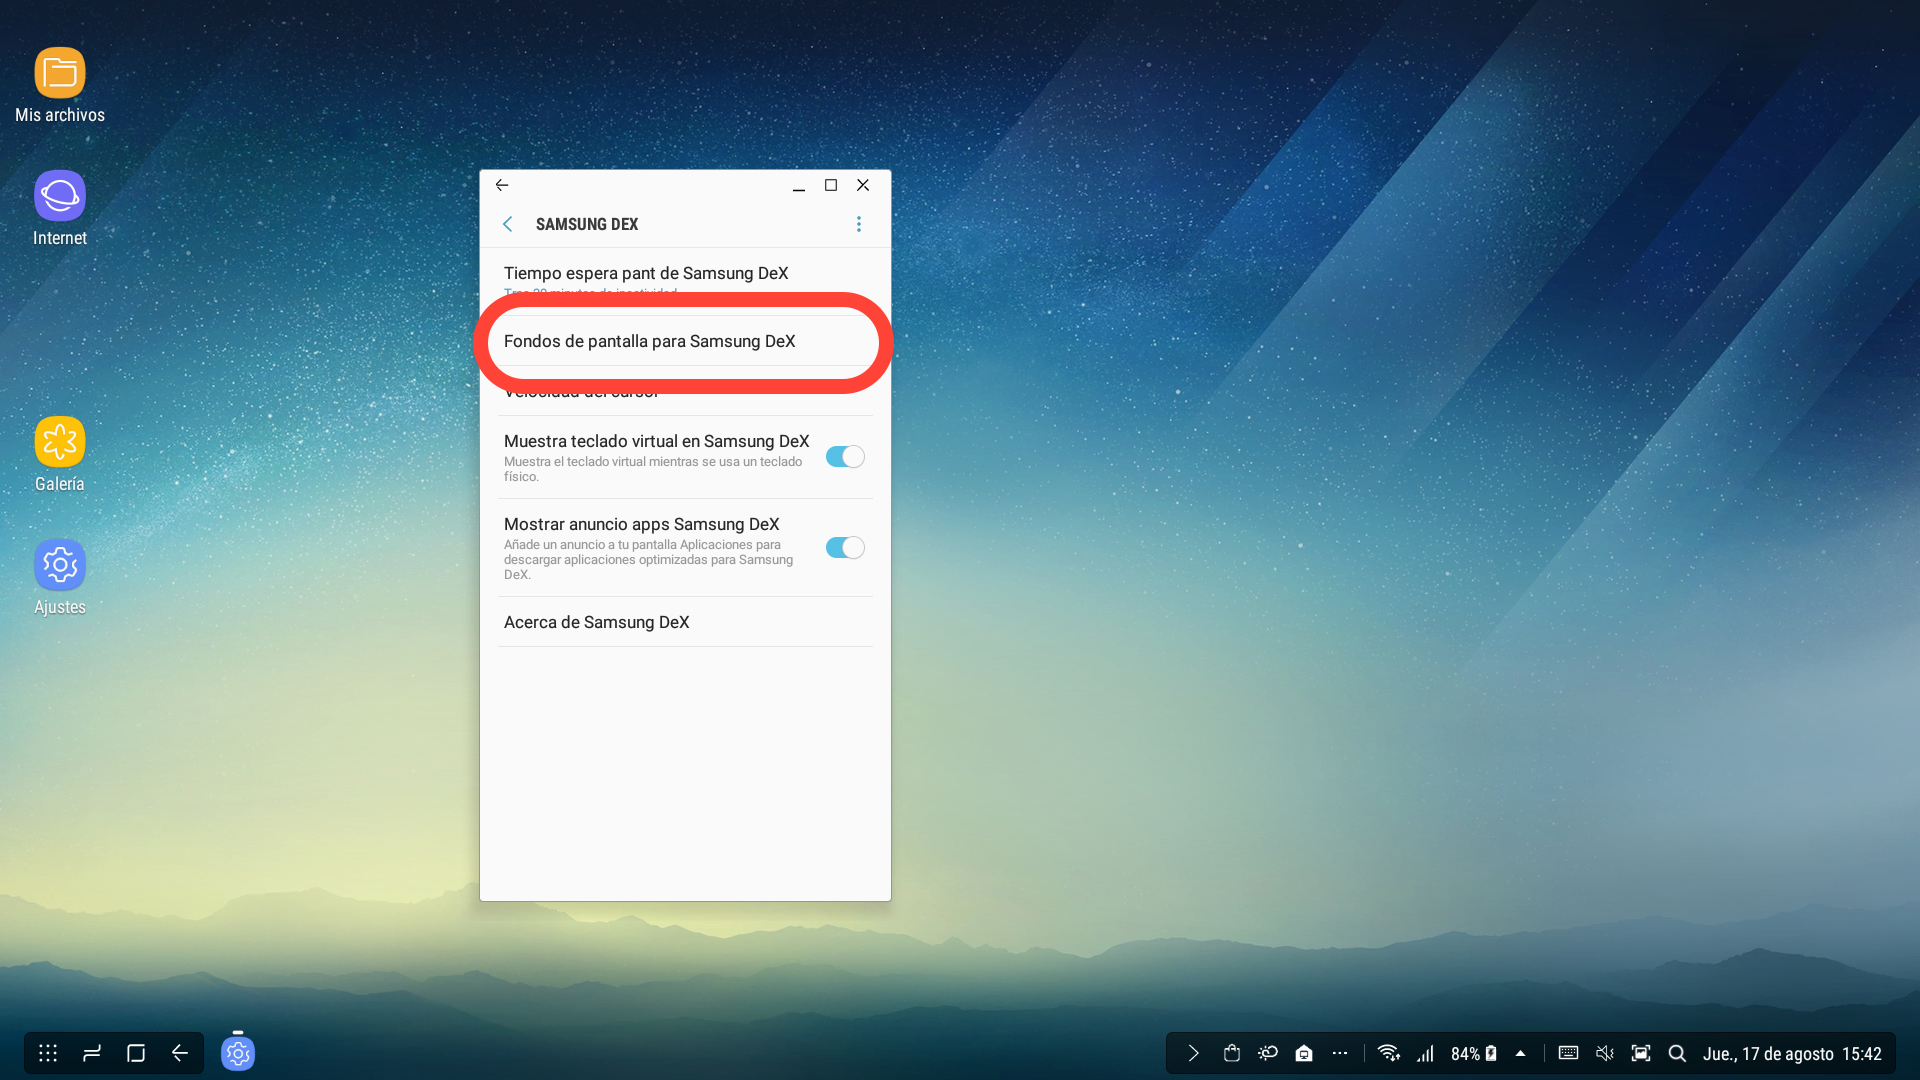This screenshot has width=1920, height=1080.
Task: Minimize the Samsung DeX settings window
Action: (x=799, y=185)
